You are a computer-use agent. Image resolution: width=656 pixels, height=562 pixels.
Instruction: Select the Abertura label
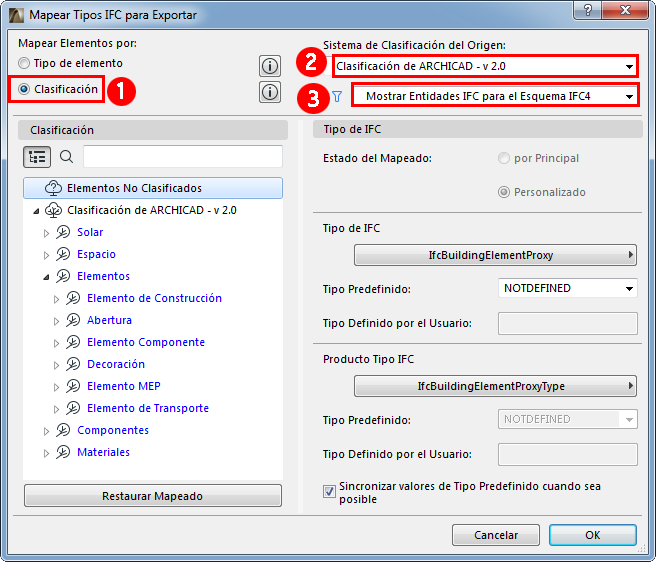(x=109, y=320)
